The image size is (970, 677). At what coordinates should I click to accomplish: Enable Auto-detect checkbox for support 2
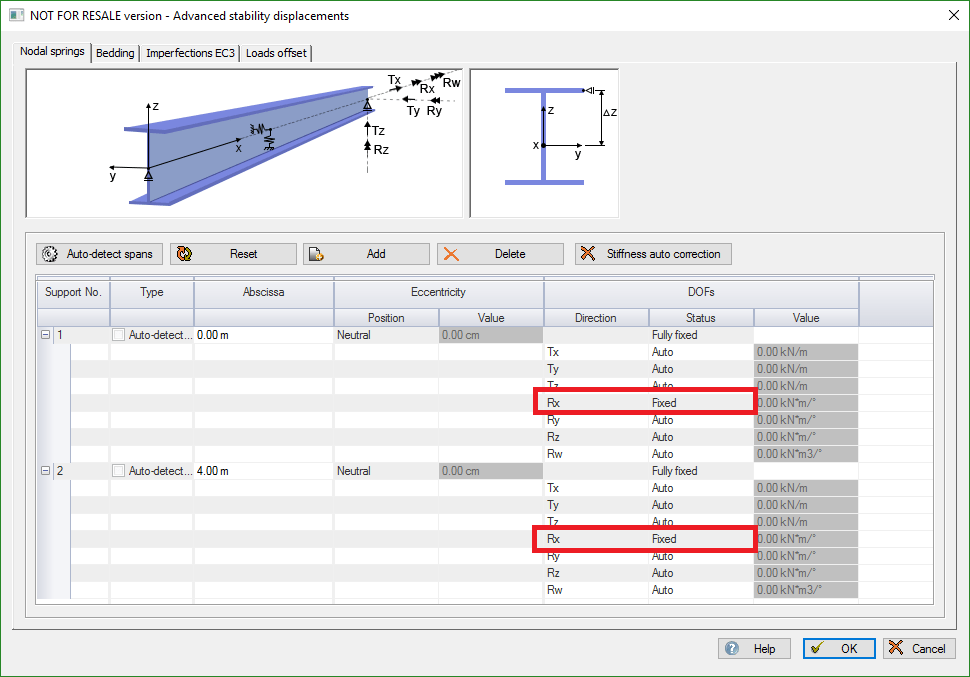pyautogui.click(x=119, y=471)
